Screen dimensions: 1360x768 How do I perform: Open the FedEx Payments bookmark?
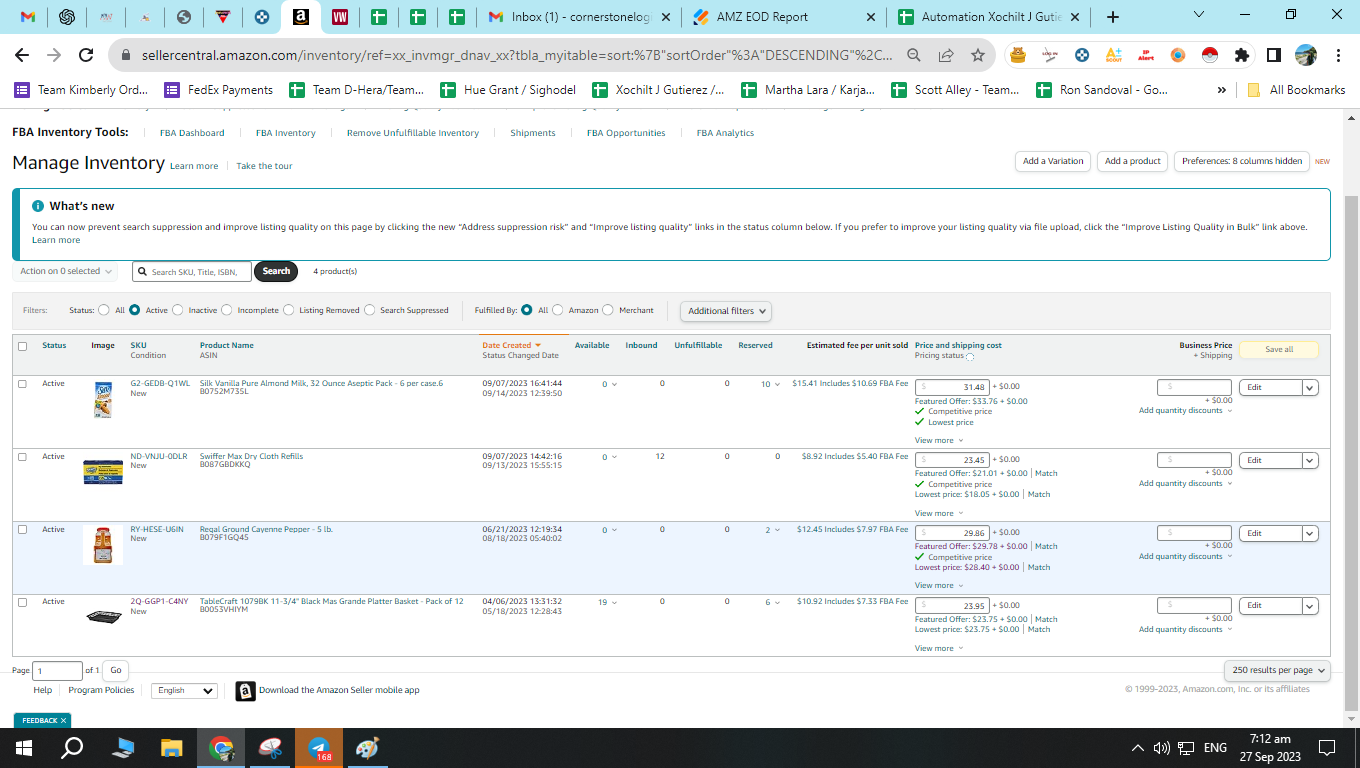[218, 90]
